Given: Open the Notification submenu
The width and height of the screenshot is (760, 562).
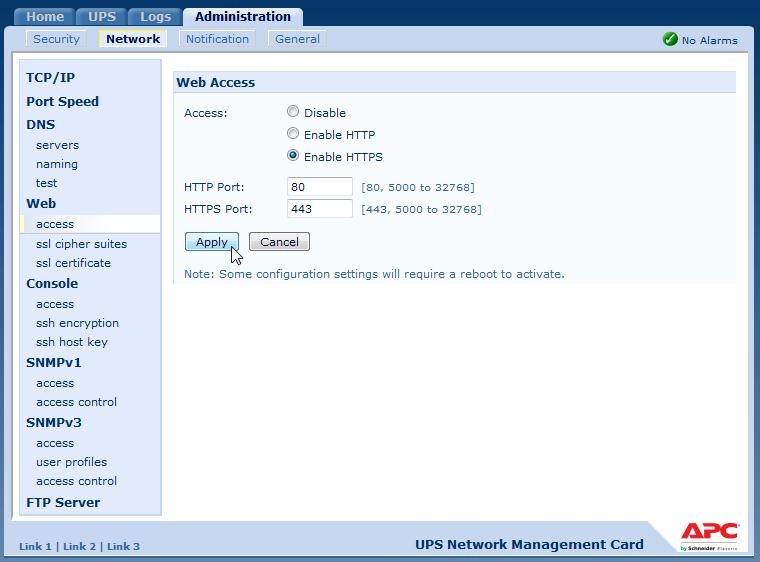Looking at the screenshot, I should pyautogui.click(x=217, y=39).
